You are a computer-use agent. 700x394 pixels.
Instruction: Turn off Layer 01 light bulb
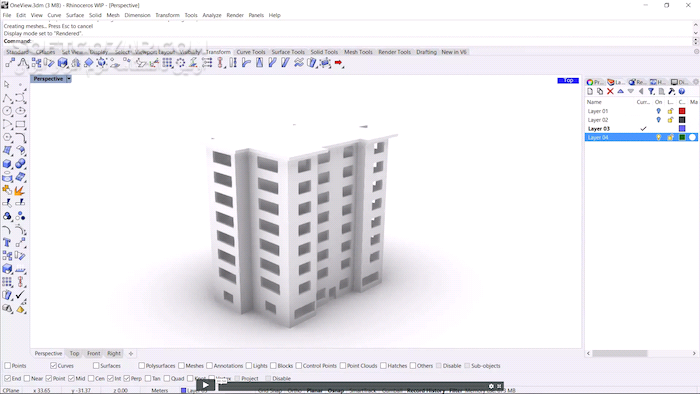(658, 111)
